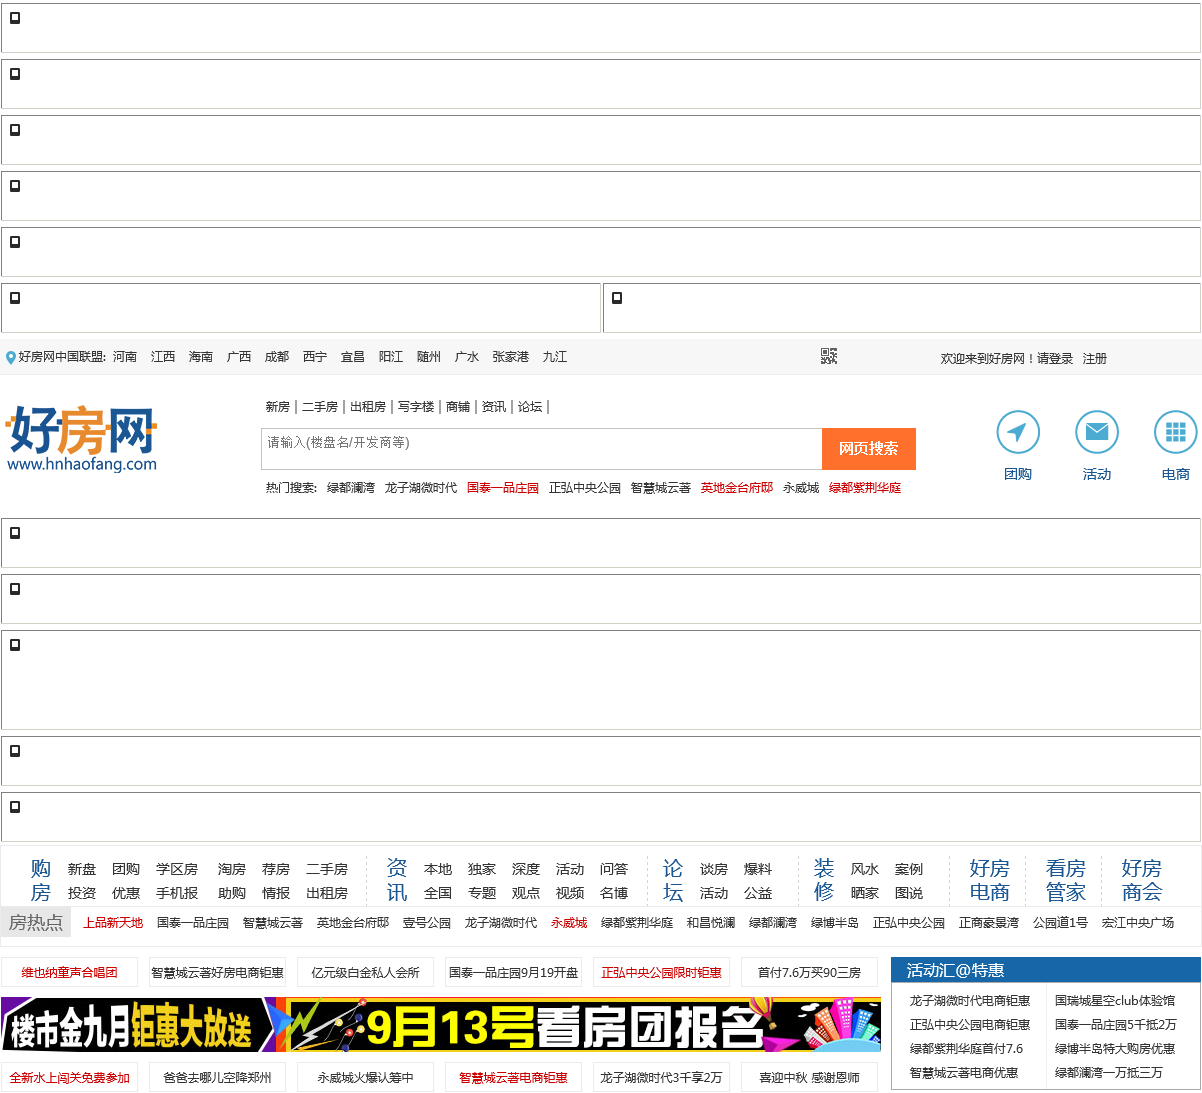Click 上品新天地 in 房热点 row
The height and width of the screenshot is (1093, 1202).
(x=113, y=923)
